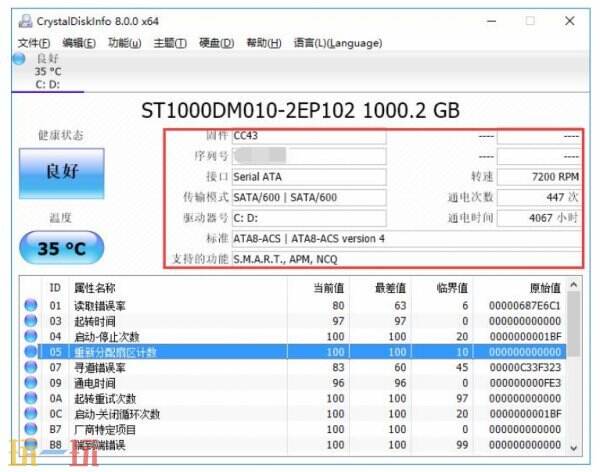Select the 读取错误率 attribute row
This screenshot has height=472, width=600.
point(293,305)
